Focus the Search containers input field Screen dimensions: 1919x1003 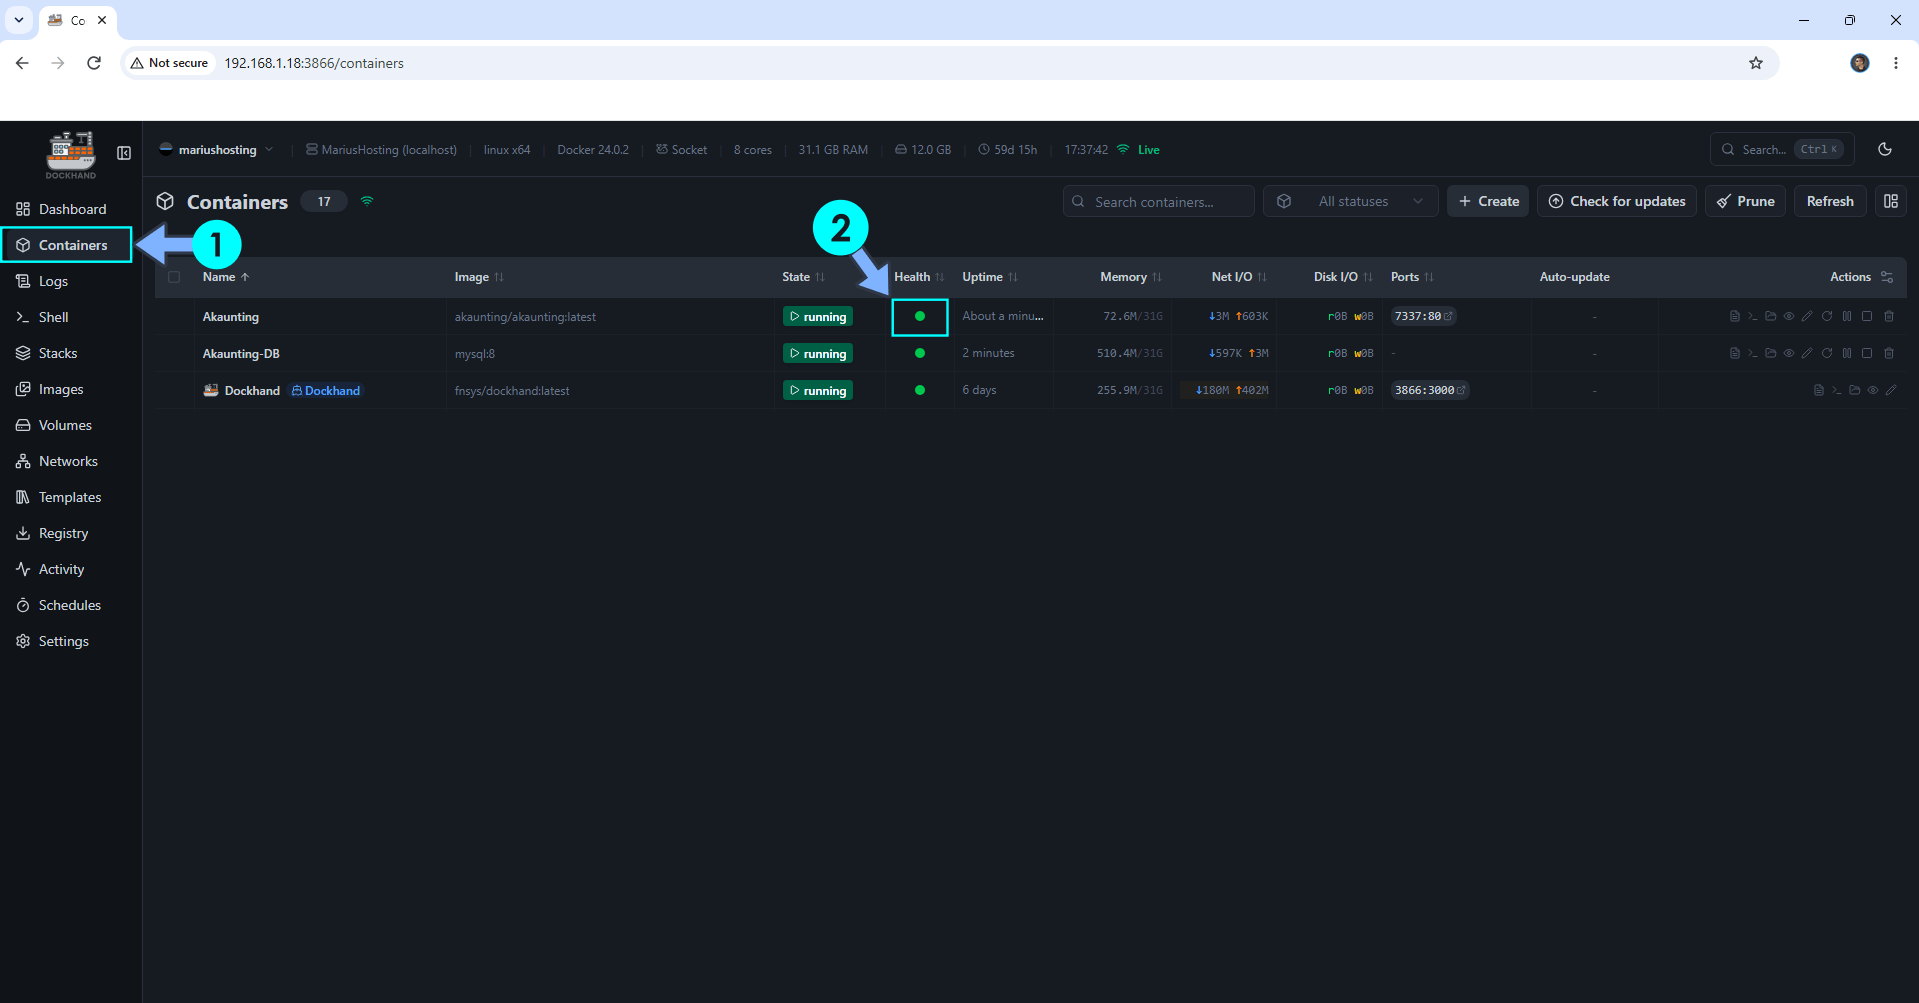tap(1159, 201)
